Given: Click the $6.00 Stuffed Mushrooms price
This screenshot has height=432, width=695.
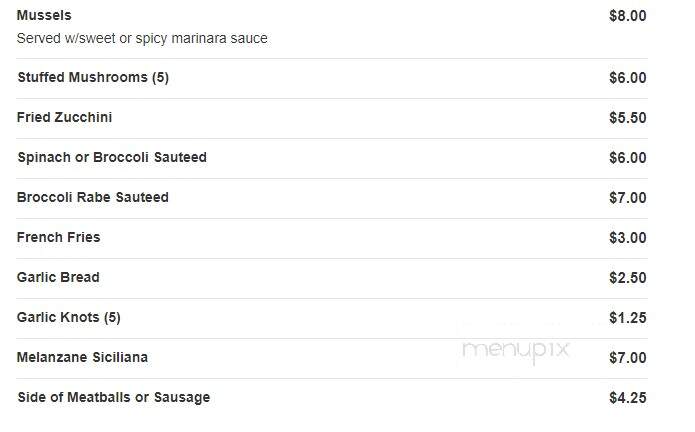Looking at the screenshot, I should point(628,78).
